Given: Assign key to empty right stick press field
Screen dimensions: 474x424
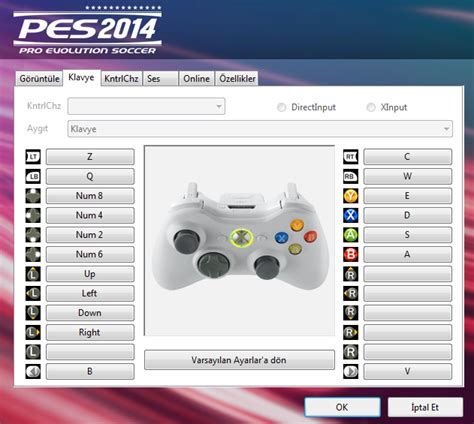Looking at the screenshot, I should (408, 352).
